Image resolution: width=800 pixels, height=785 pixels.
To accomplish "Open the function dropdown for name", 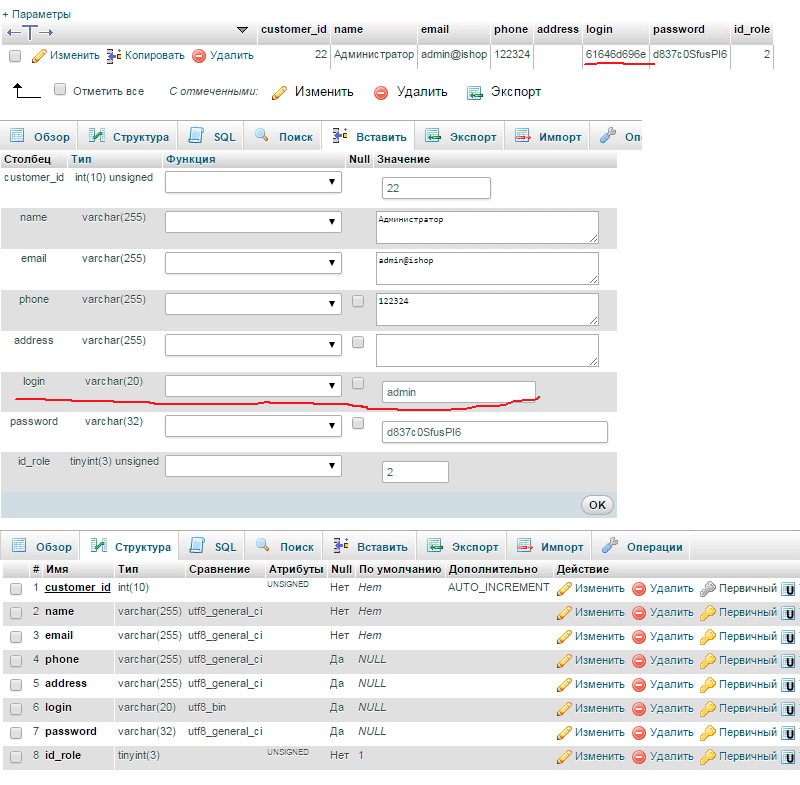I will 253,222.
